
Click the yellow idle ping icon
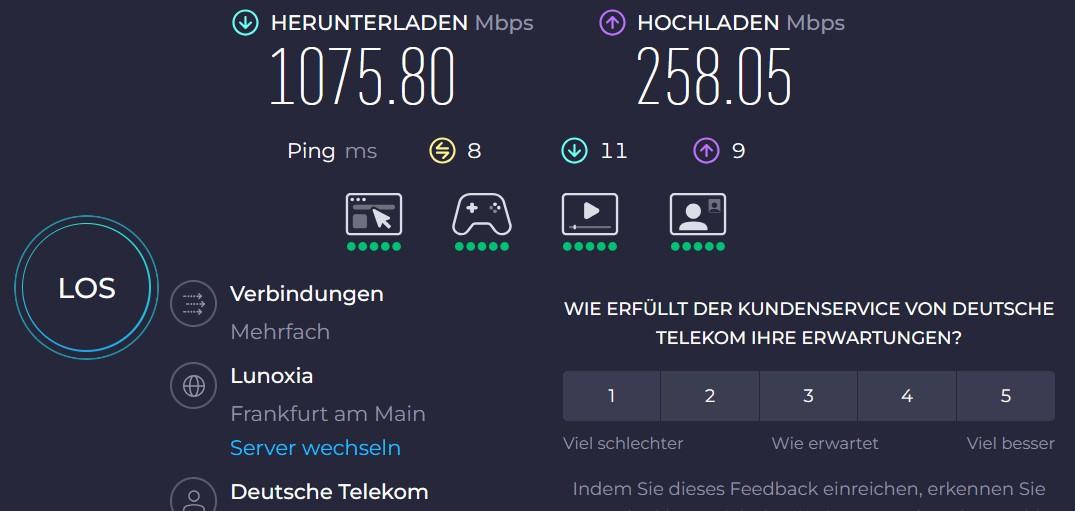pos(442,151)
